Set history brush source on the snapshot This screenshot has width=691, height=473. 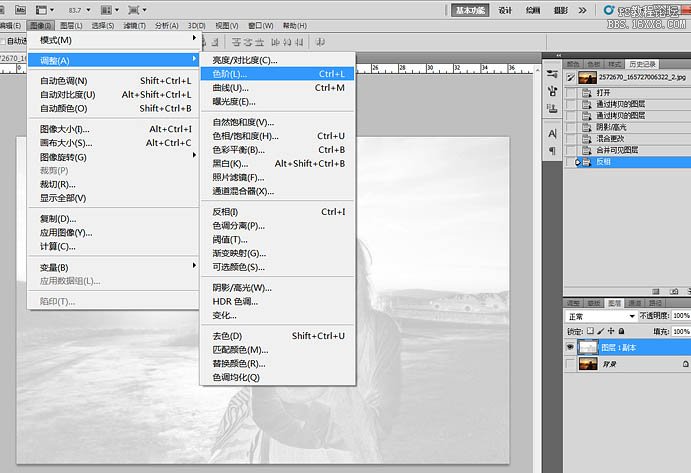coord(571,78)
